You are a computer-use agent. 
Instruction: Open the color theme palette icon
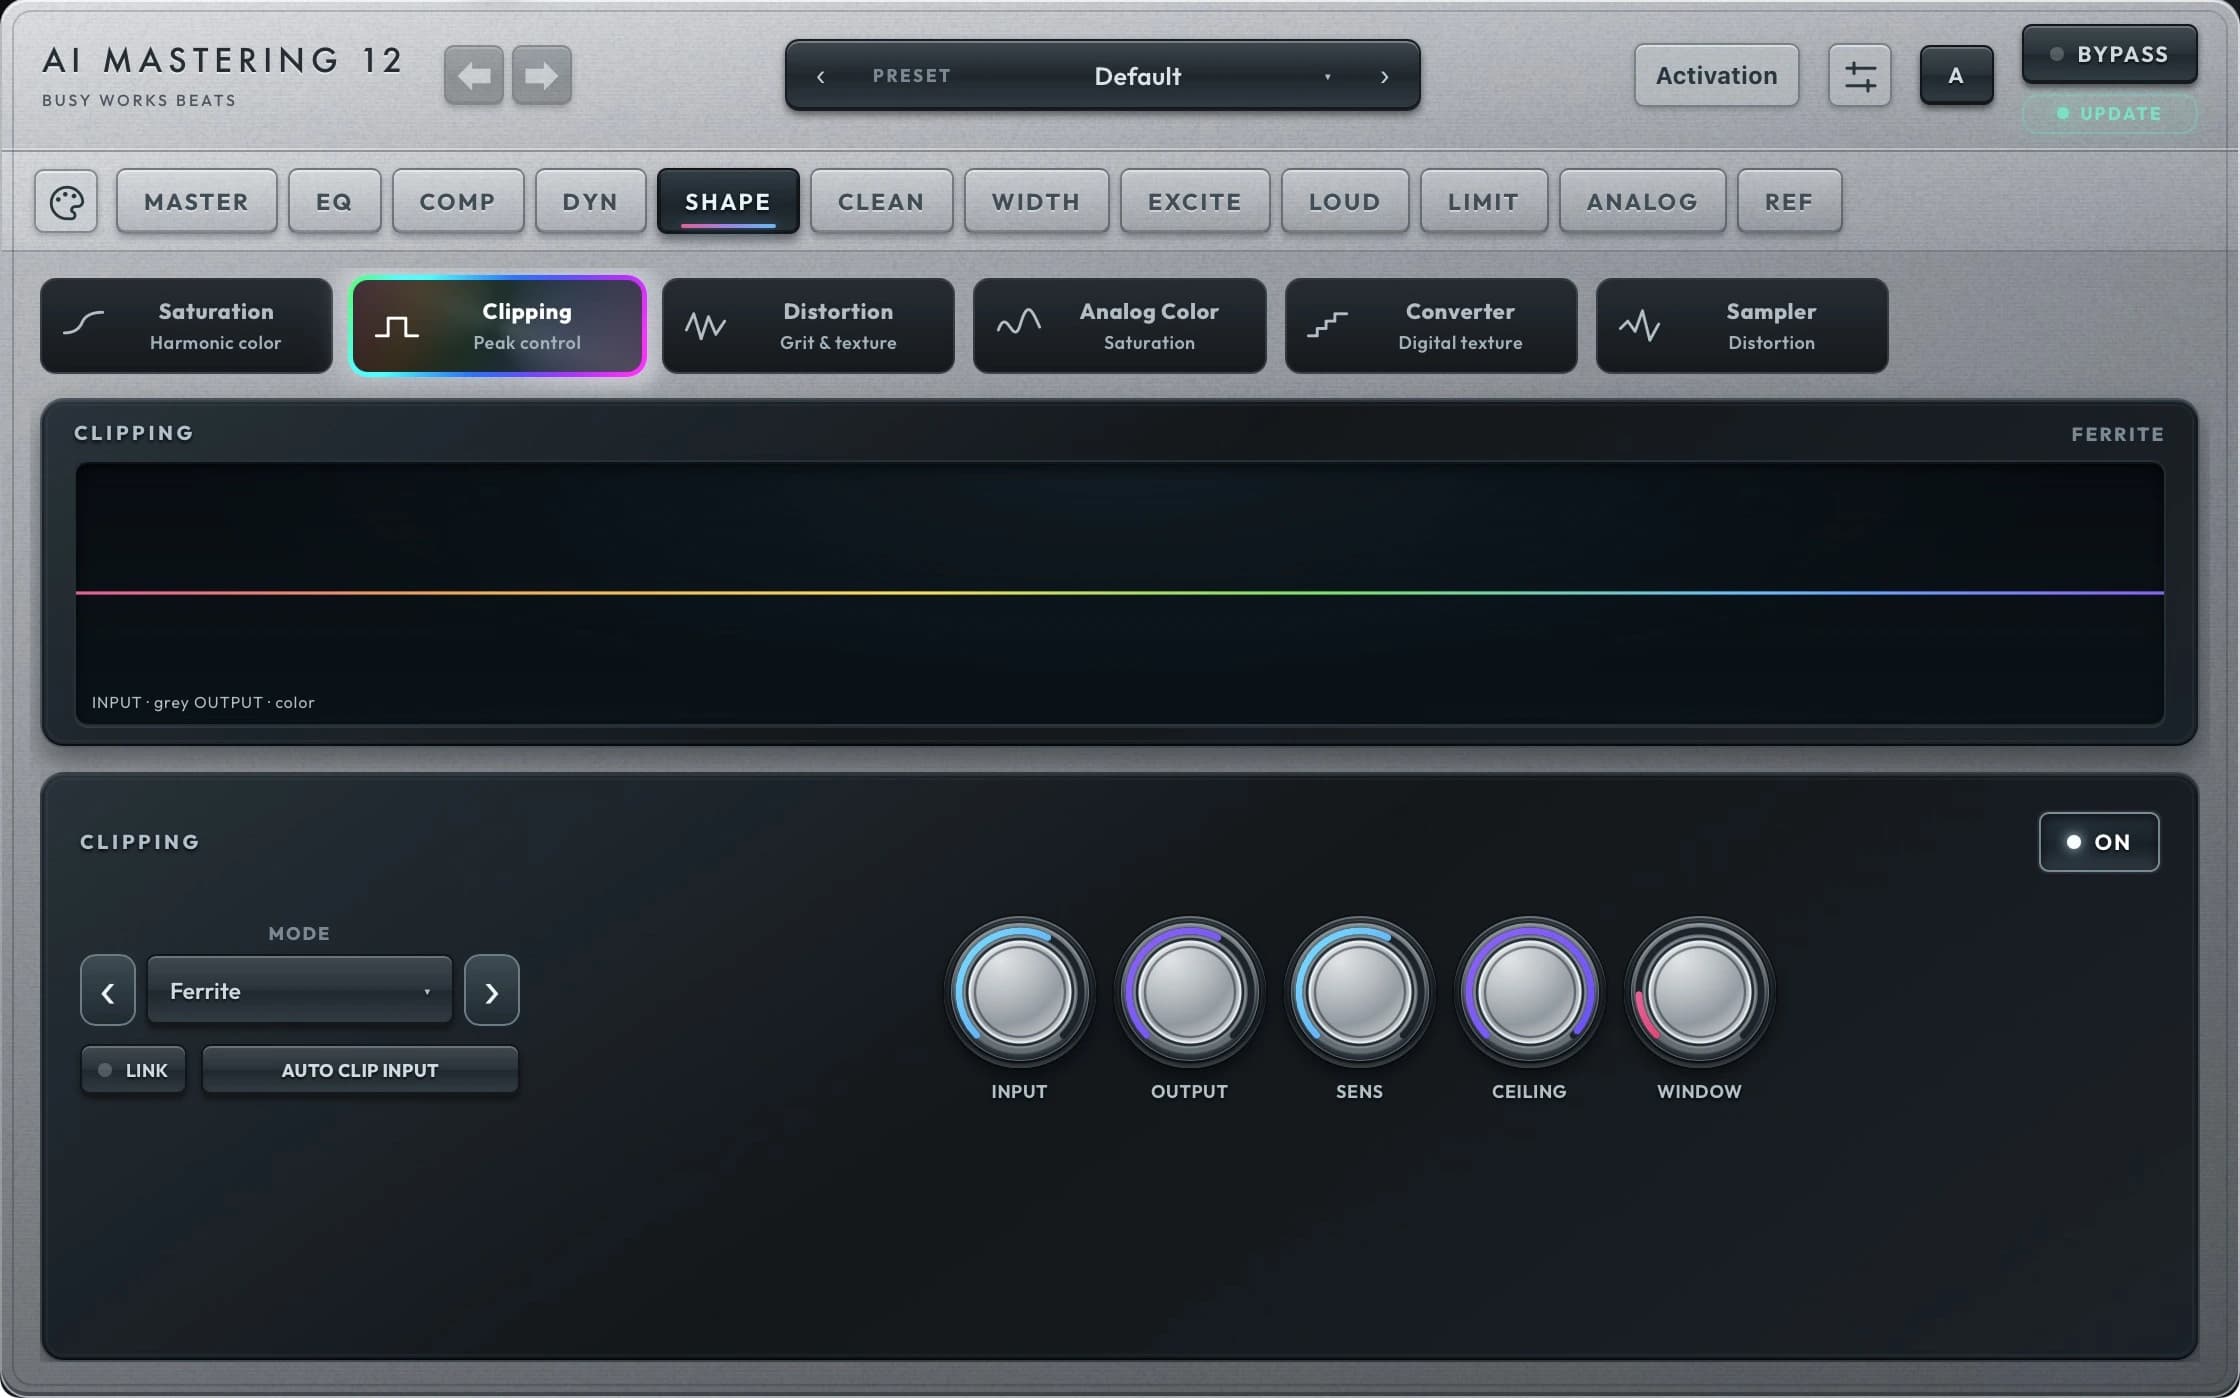point(66,202)
